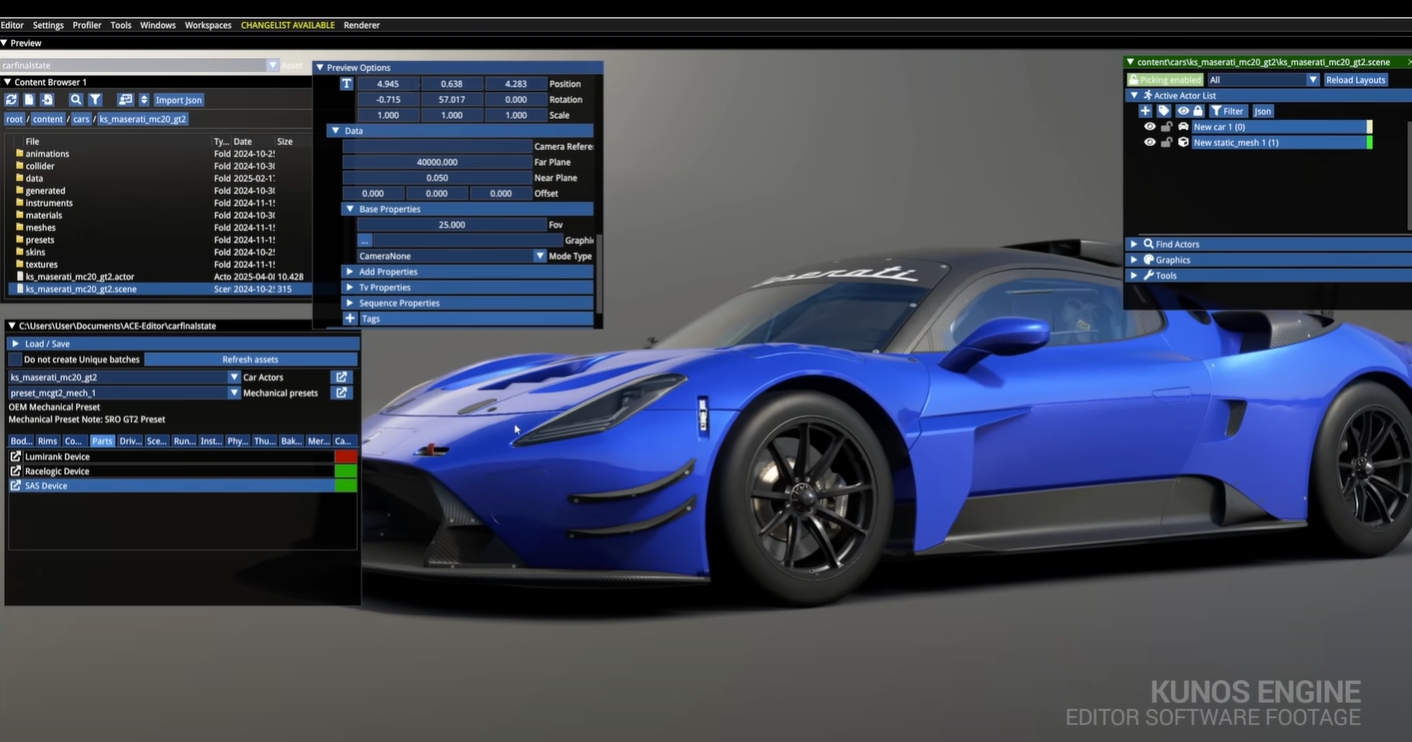Click the tag icon in Active Actor List
Viewport: 1412px width, 742px height.
[x=1164, y=111]
